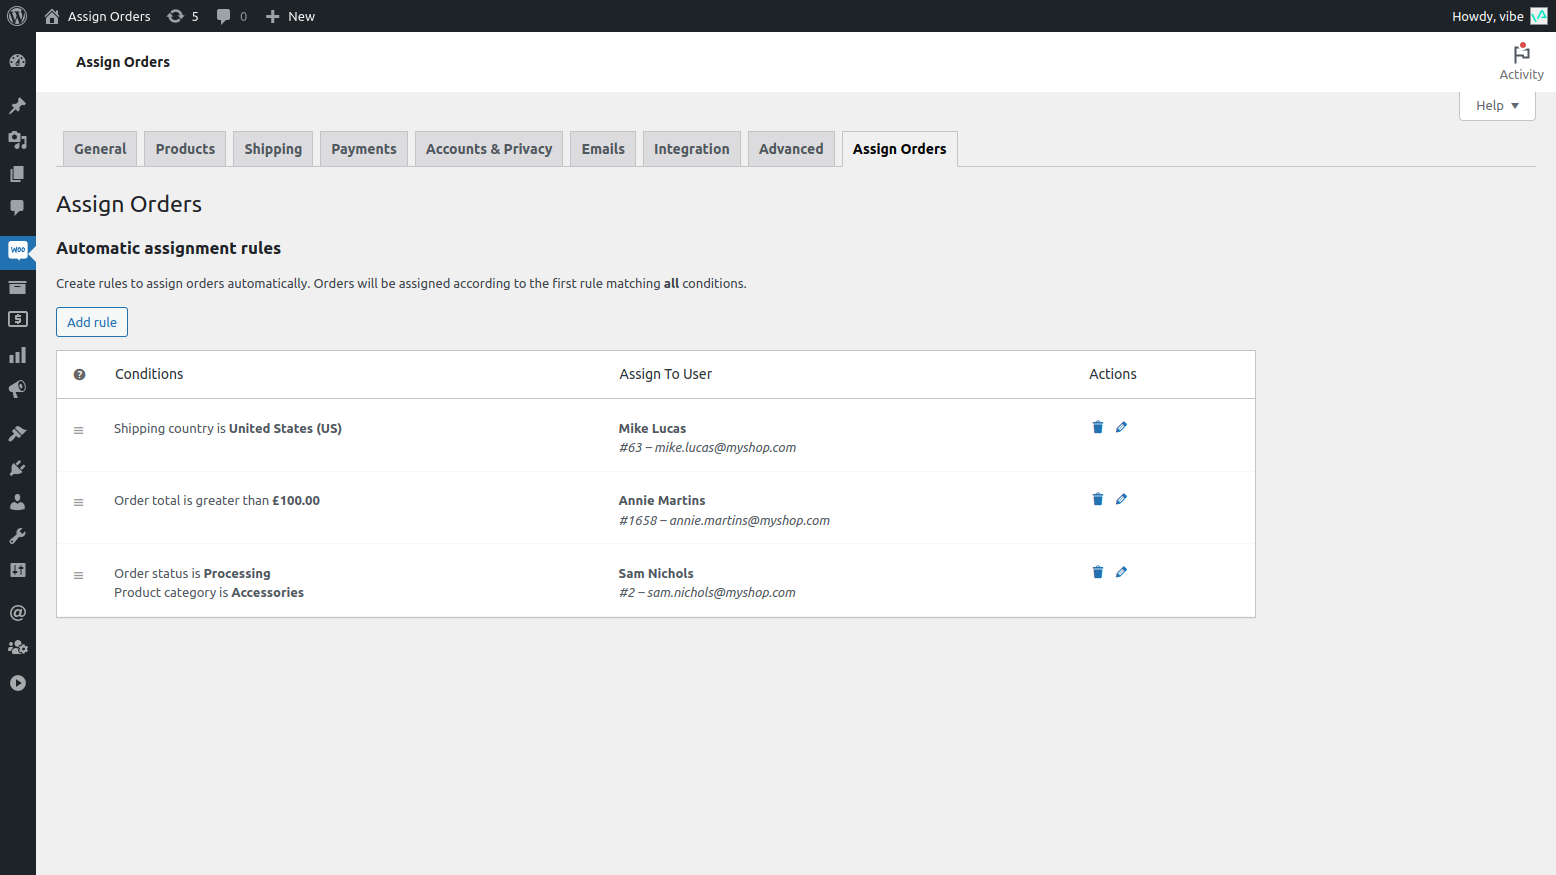The width and height of the screenshot is (1556, 875).
Task: Click the Add rule button
Action: point(91,321)
